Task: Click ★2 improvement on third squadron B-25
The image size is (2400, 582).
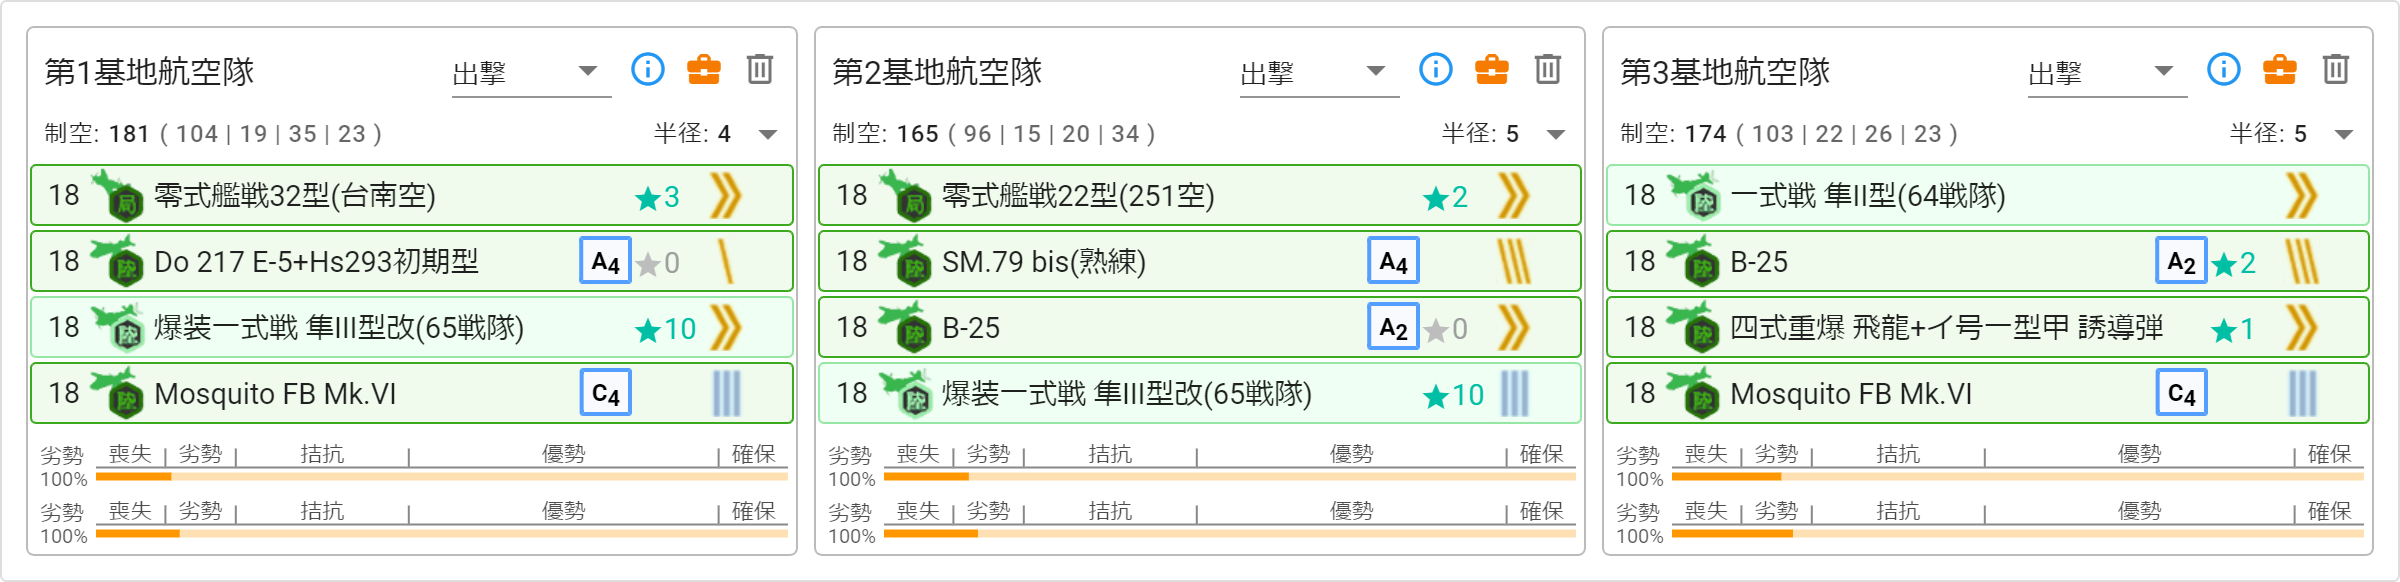Action: [x=2234, y=263]
